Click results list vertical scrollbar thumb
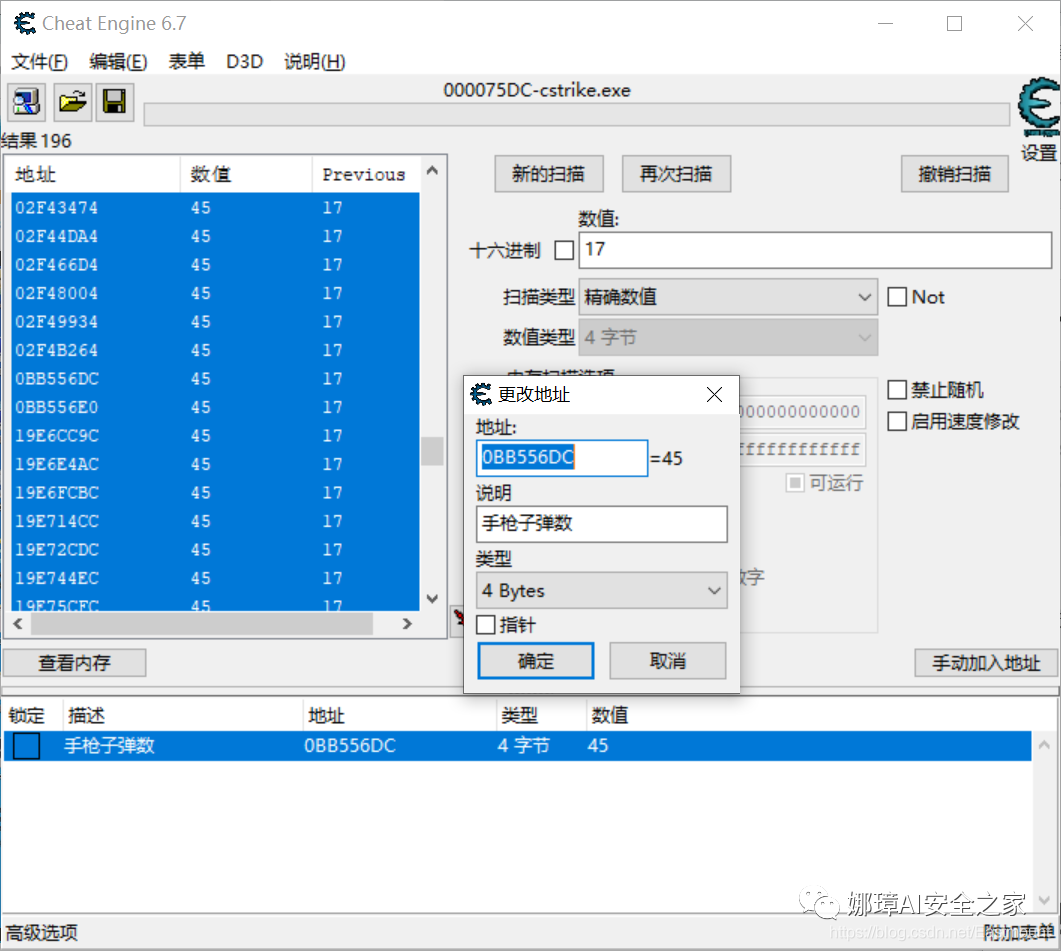The width and height of the screenshot is (1061, 951). (432, 451)
